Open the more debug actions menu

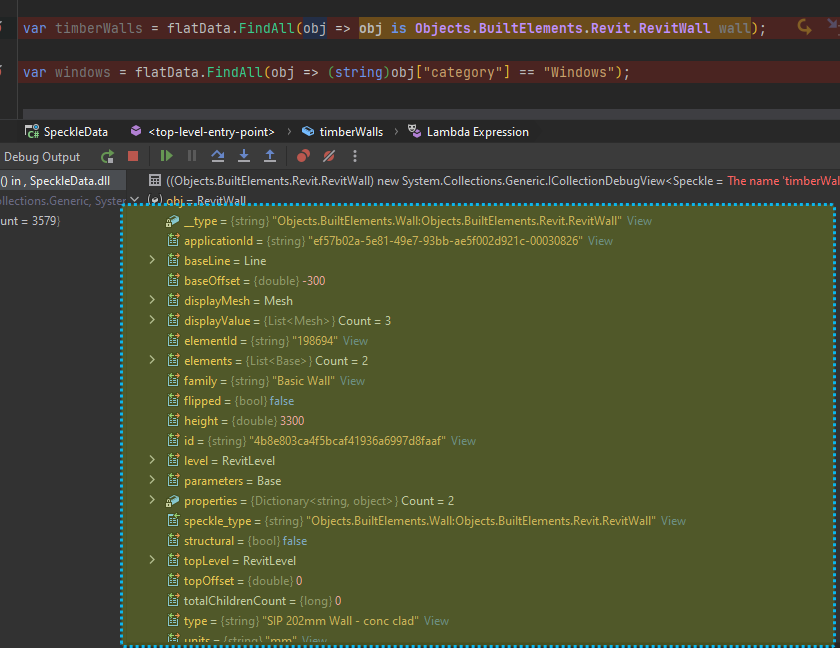[355, 157]
